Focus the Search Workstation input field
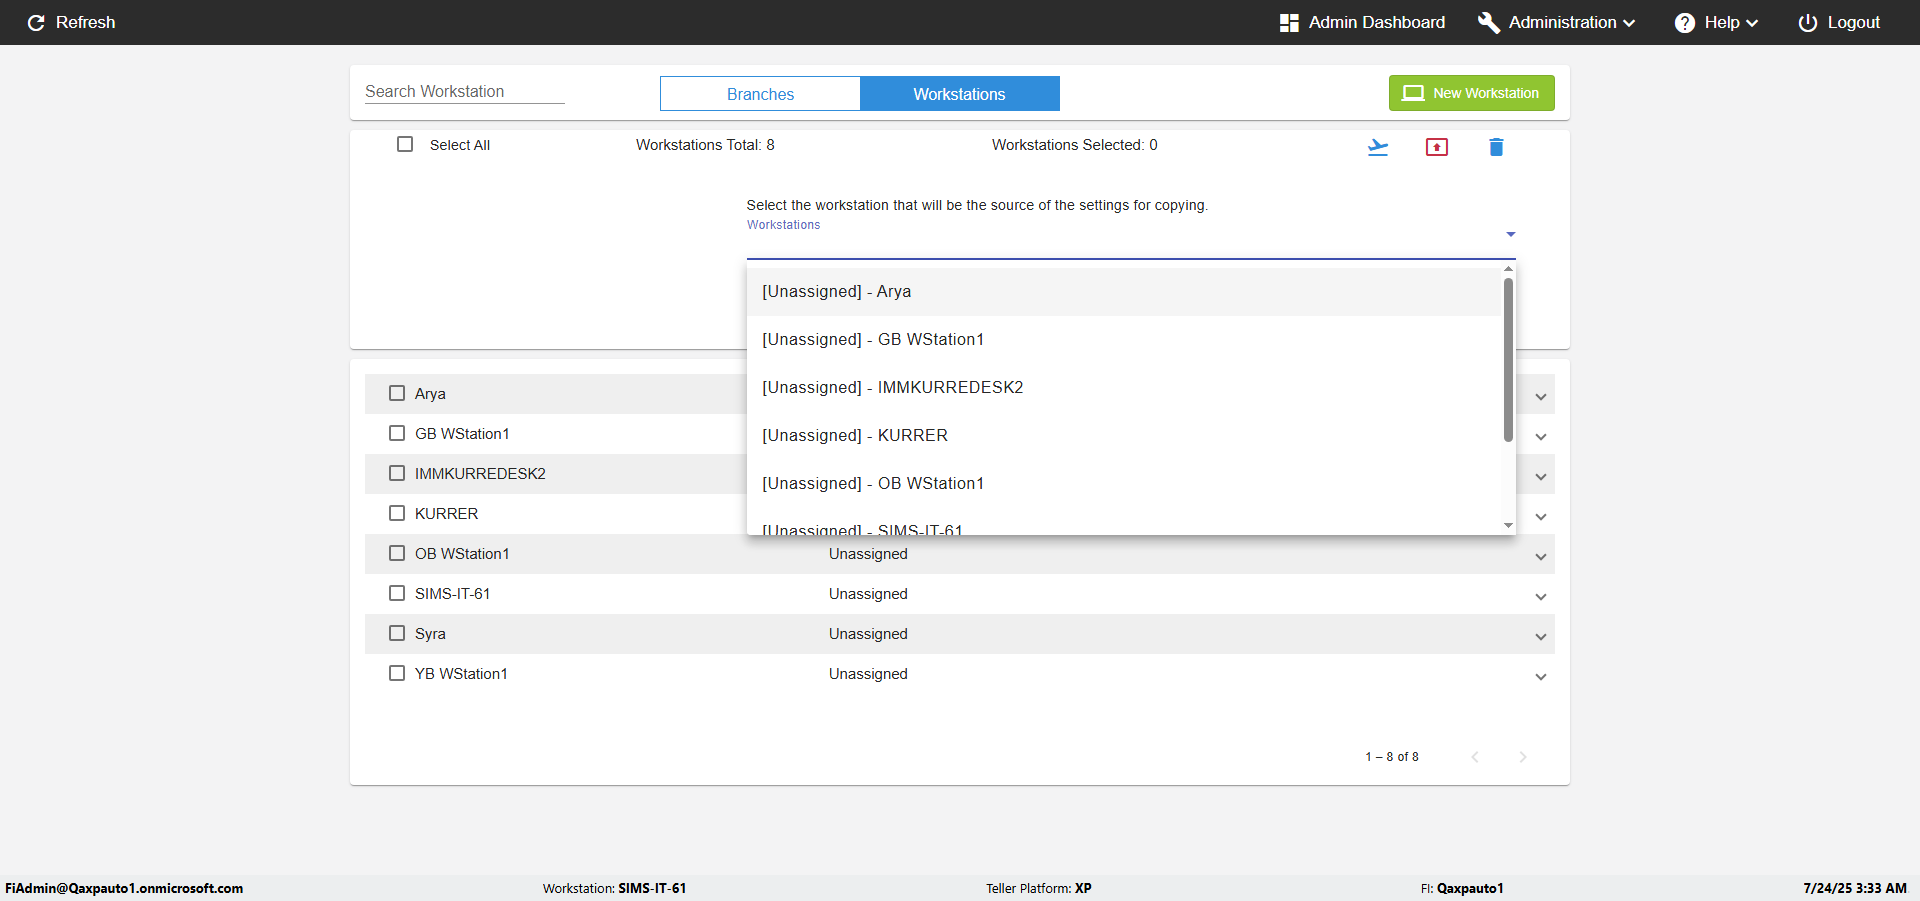The image size is (1920, 901). pos(464,91)
